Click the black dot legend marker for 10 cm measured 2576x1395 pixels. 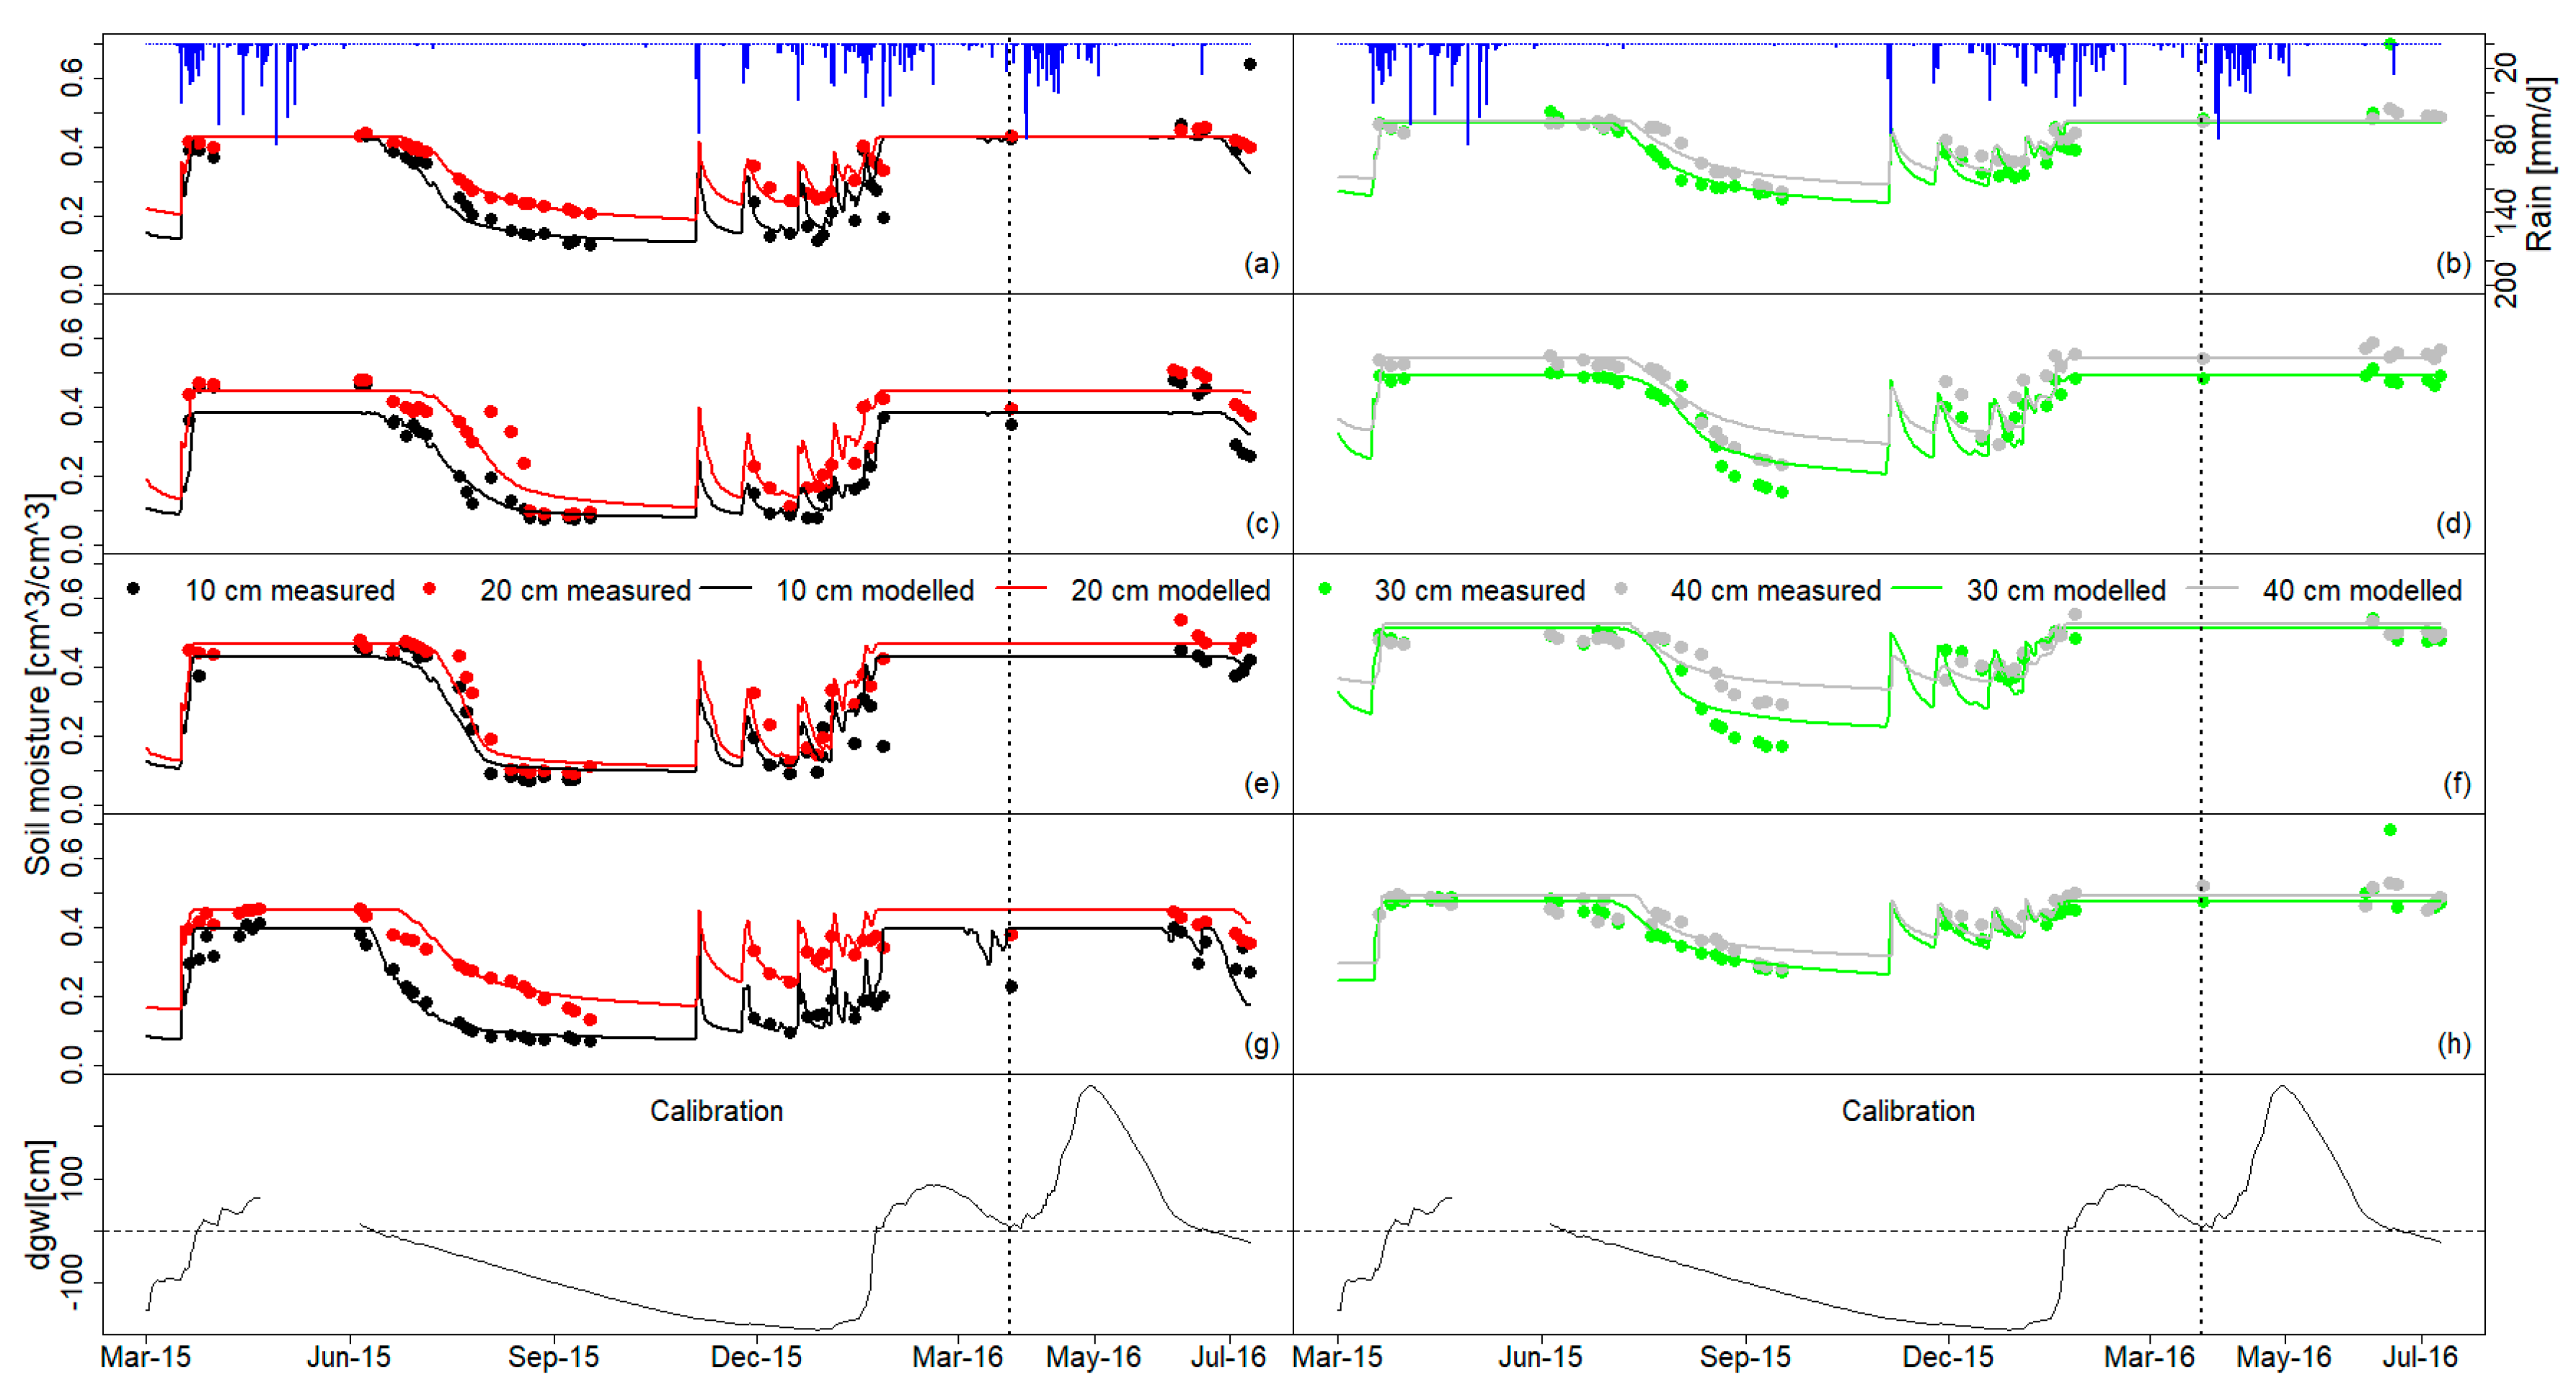133,589
